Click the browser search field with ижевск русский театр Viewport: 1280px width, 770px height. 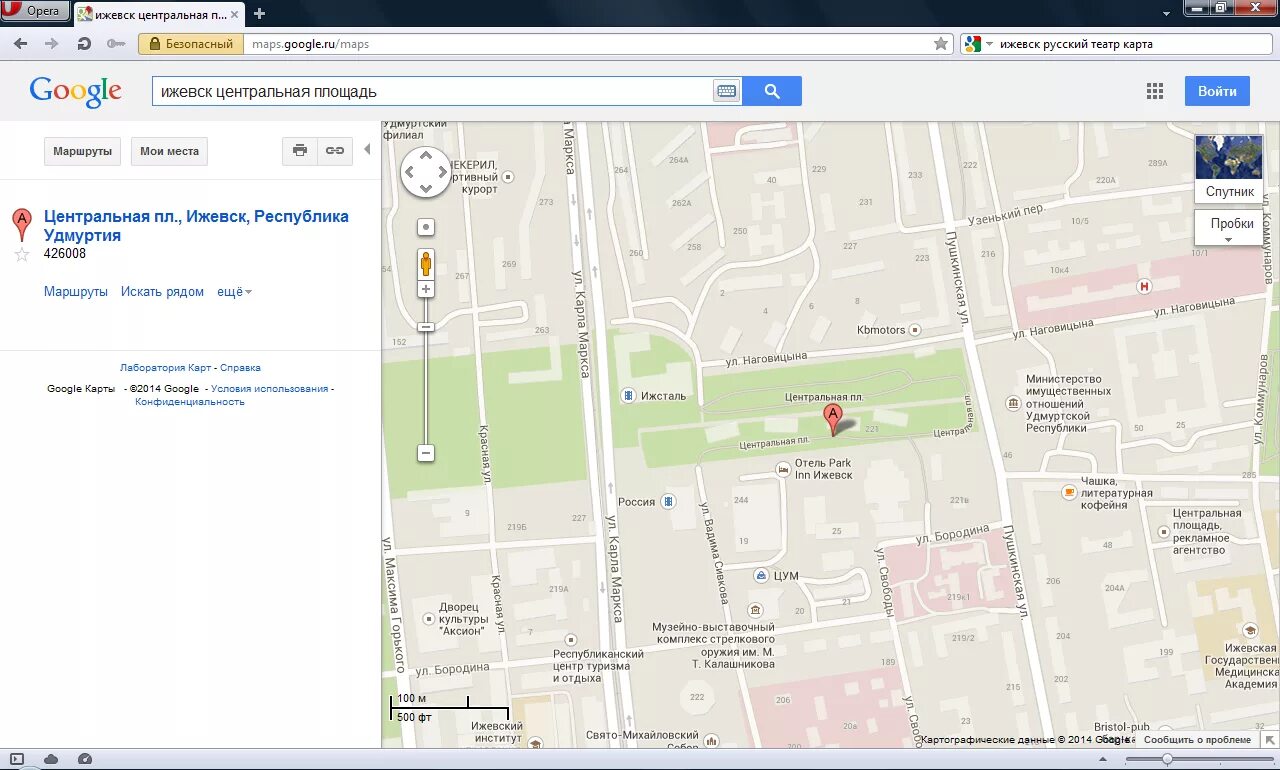[1132, 44]
